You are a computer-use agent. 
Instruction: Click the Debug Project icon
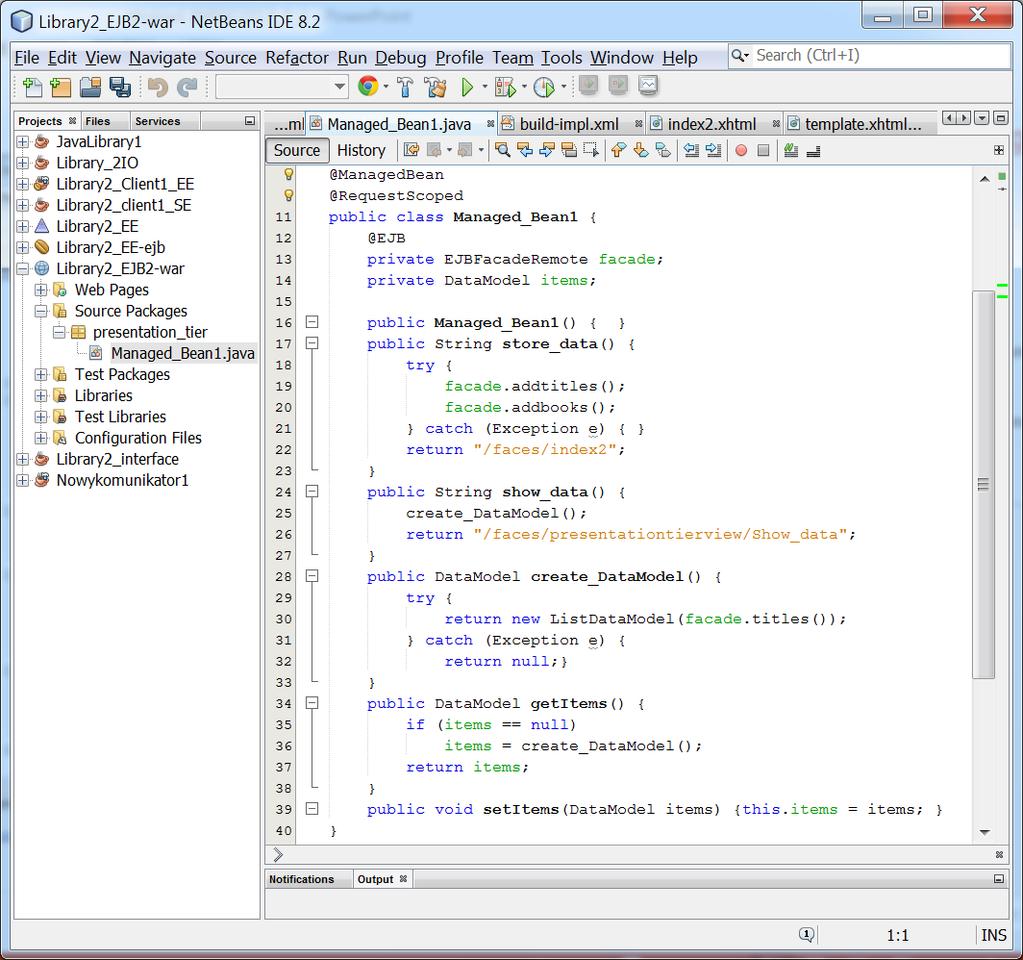click(506, 87)
